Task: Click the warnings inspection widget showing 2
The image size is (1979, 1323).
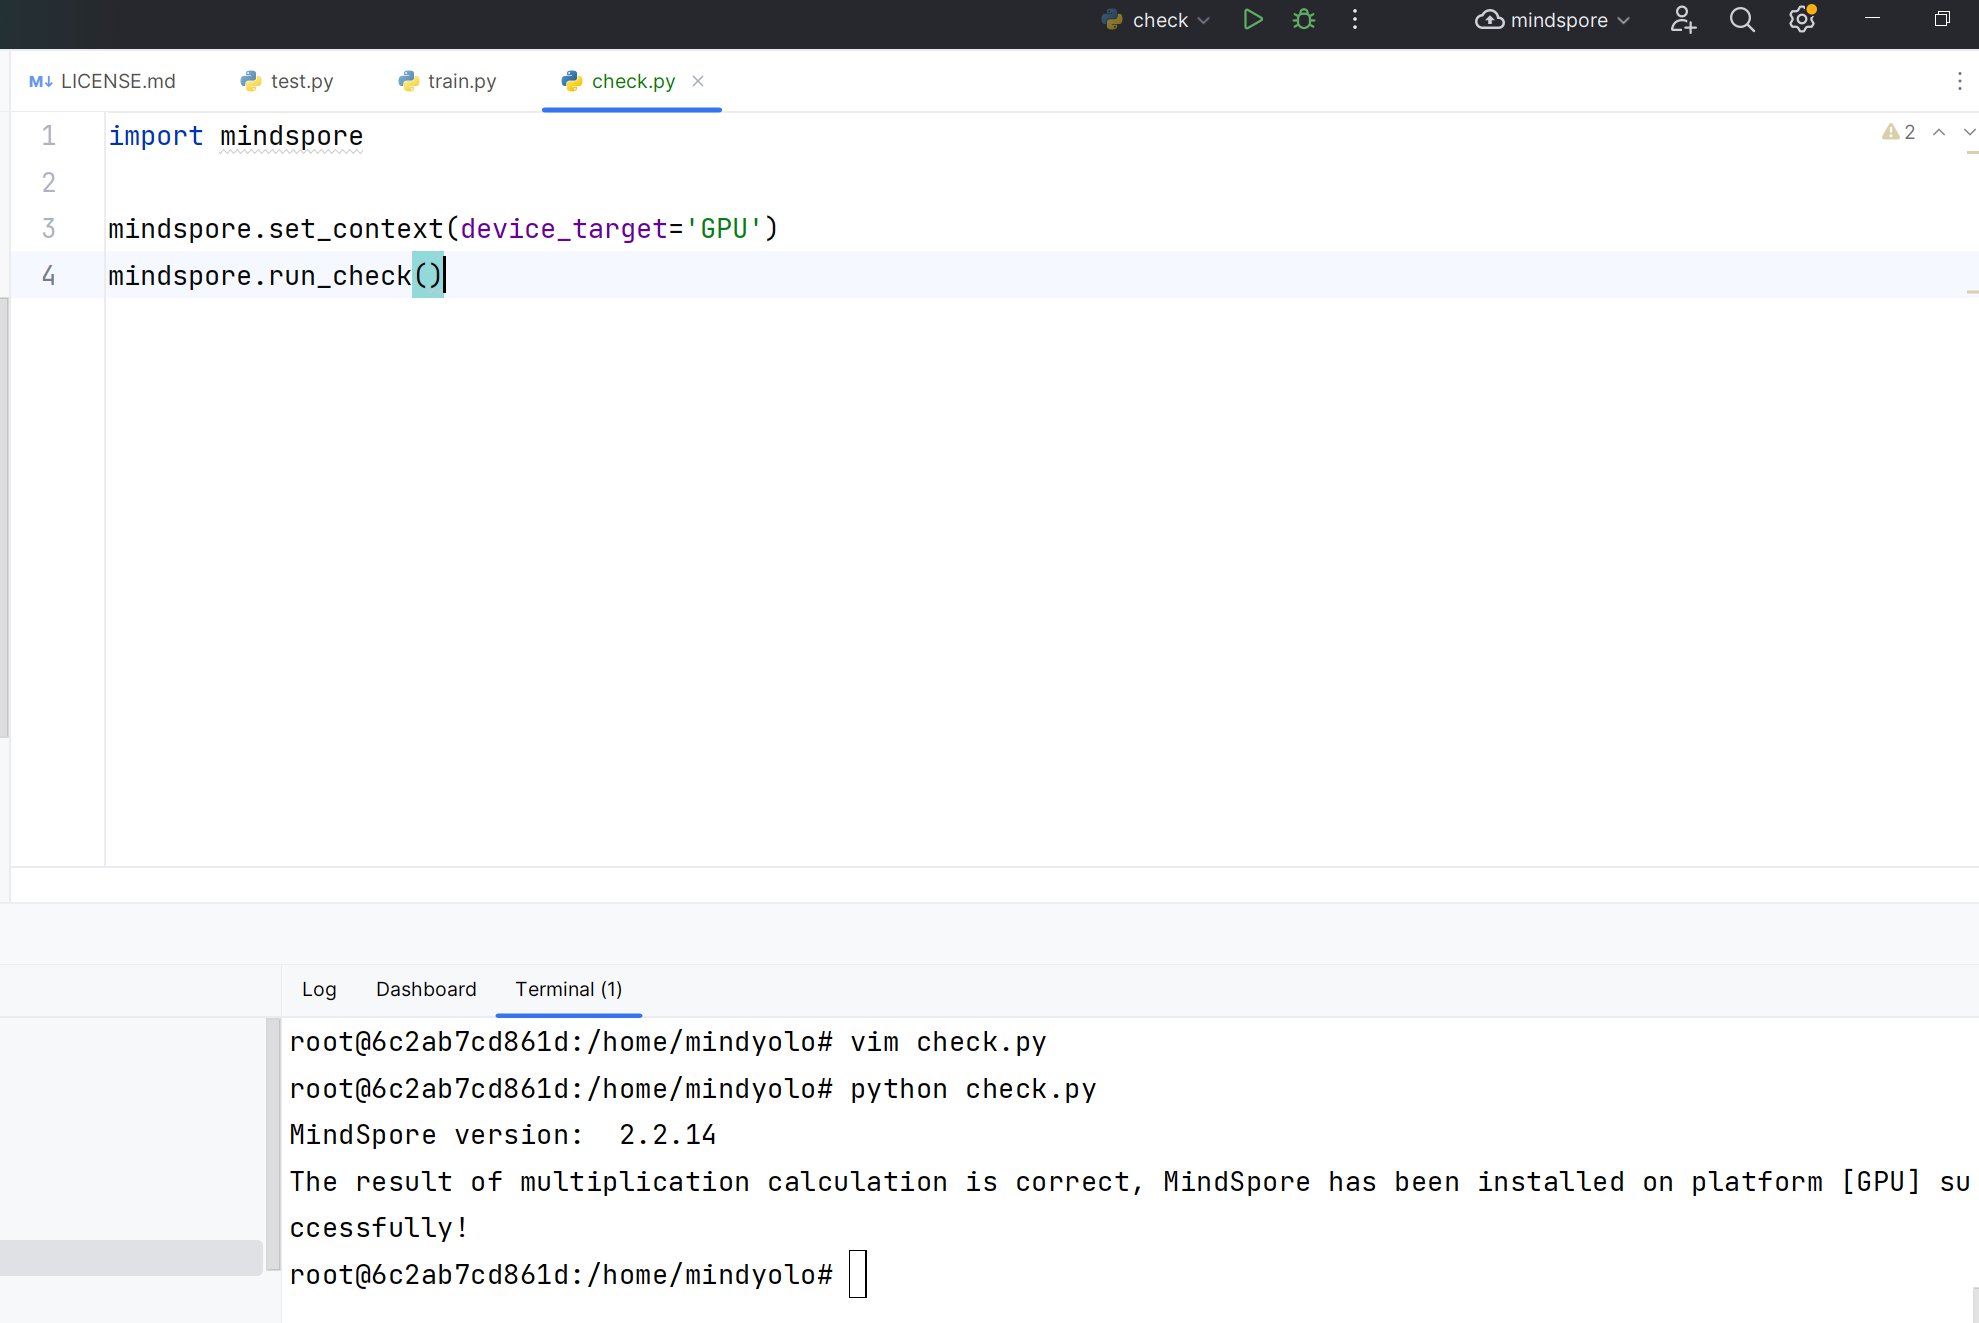Action: (x=1897, y=131)
